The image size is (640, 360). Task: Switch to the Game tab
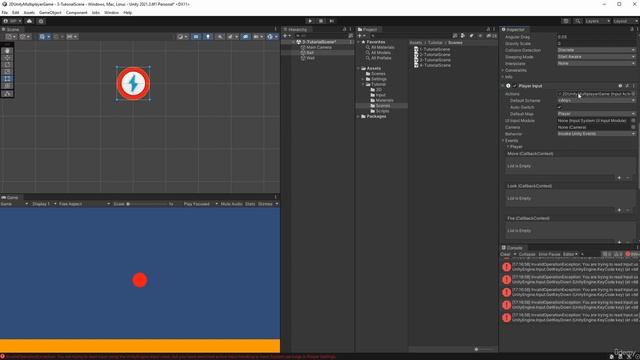click(x=10, y=198)
